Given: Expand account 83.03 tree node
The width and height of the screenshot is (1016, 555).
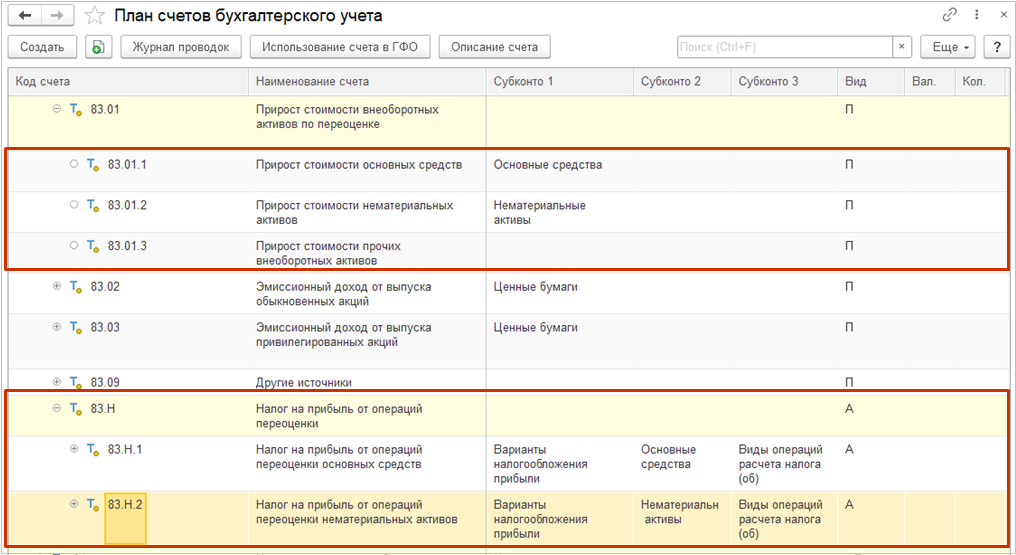Looking at the screenshot, I should [x=56, y=327].
